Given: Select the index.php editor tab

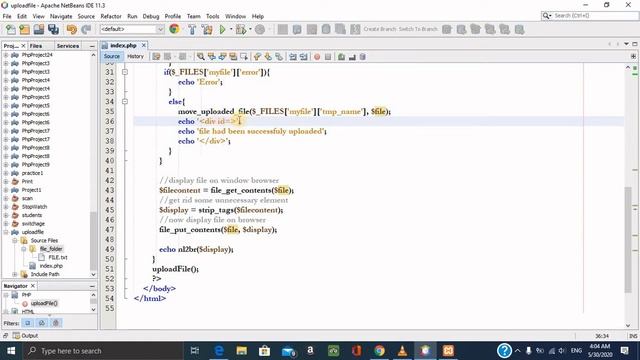Looking at the screenshot, I should [x=123, y=45].
